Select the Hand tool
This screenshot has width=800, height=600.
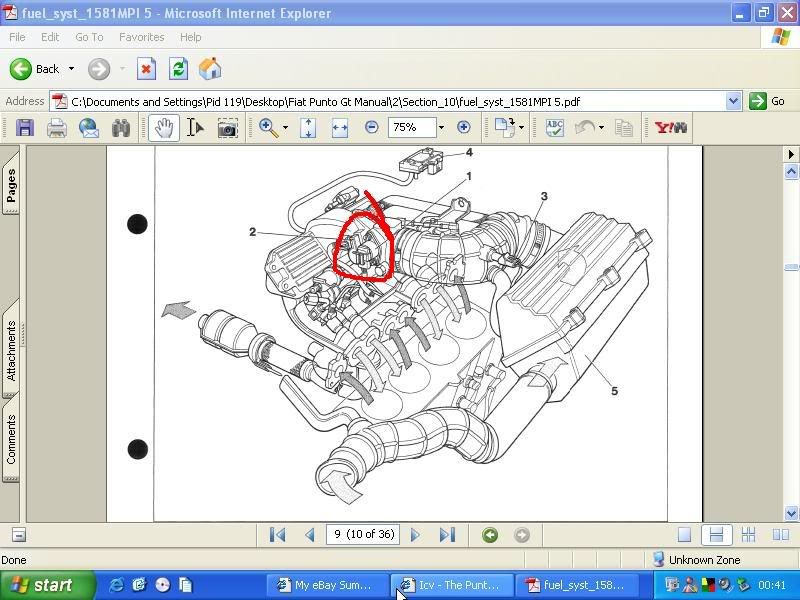[x=164, y=128]
